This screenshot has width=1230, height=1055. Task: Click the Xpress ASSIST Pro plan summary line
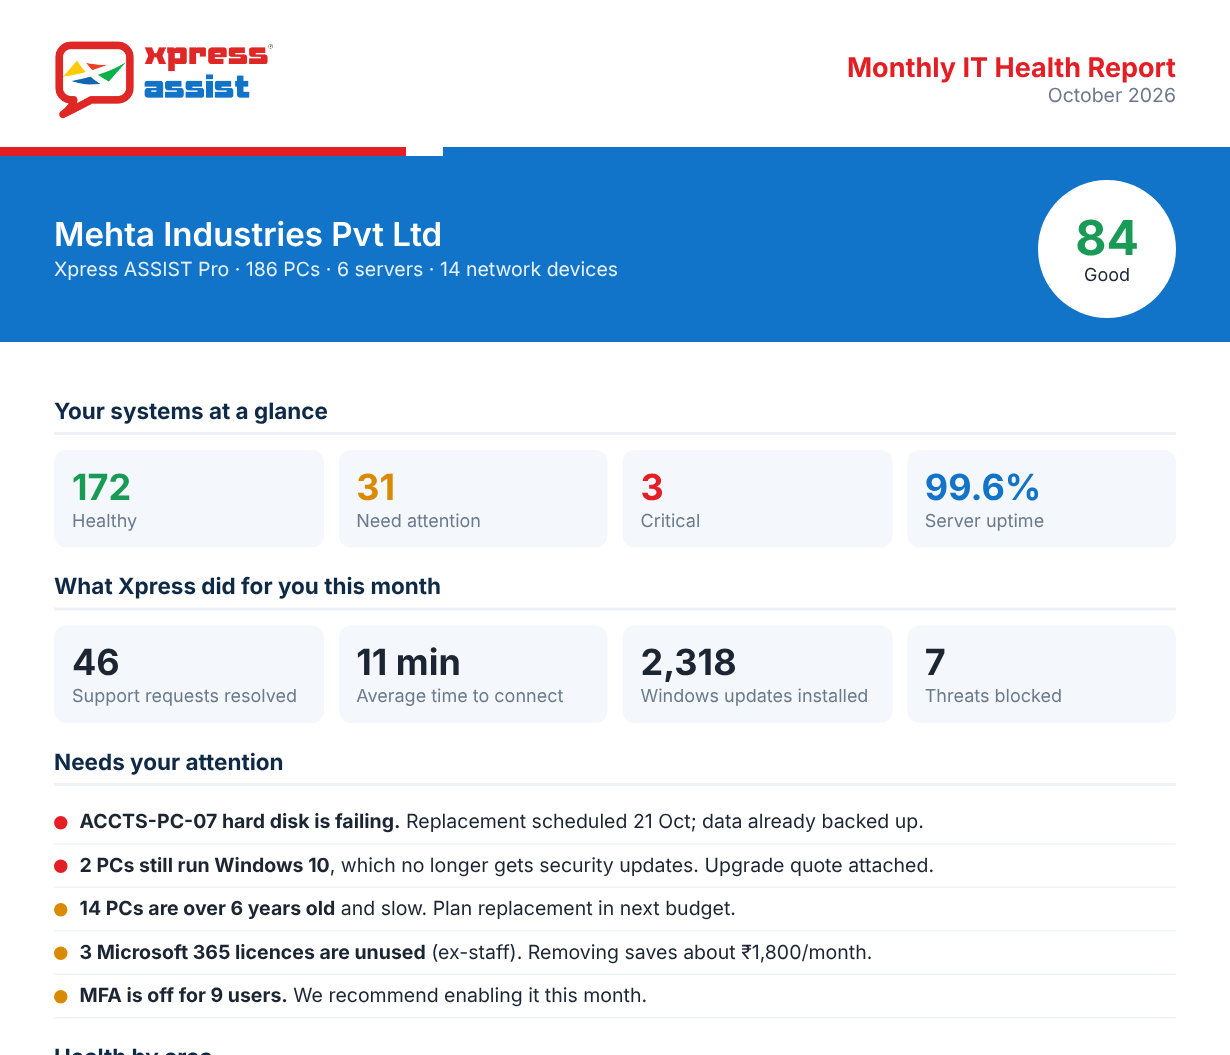(x=336, y=269)
